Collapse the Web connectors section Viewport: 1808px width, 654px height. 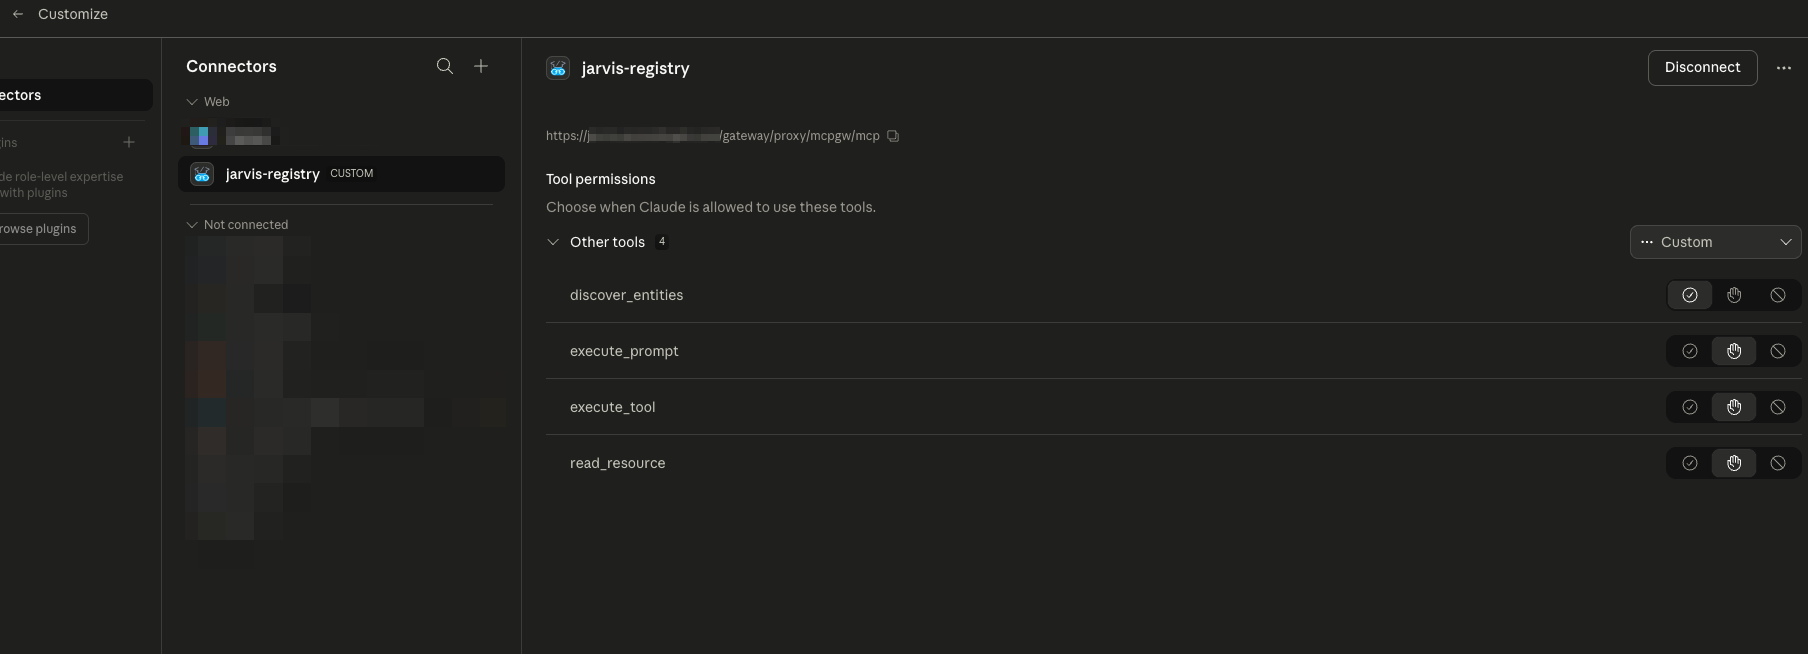[x=192, y=102]
